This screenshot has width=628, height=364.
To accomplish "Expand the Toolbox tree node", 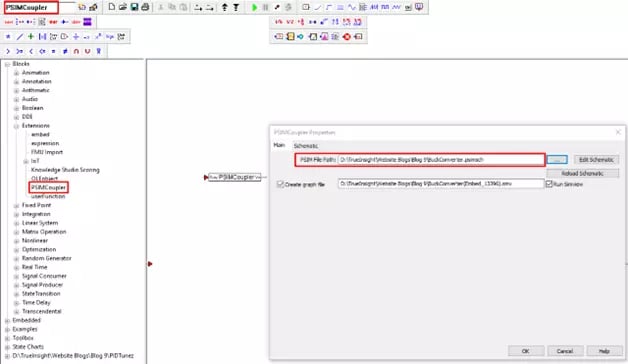I will (x=7, y=338).
